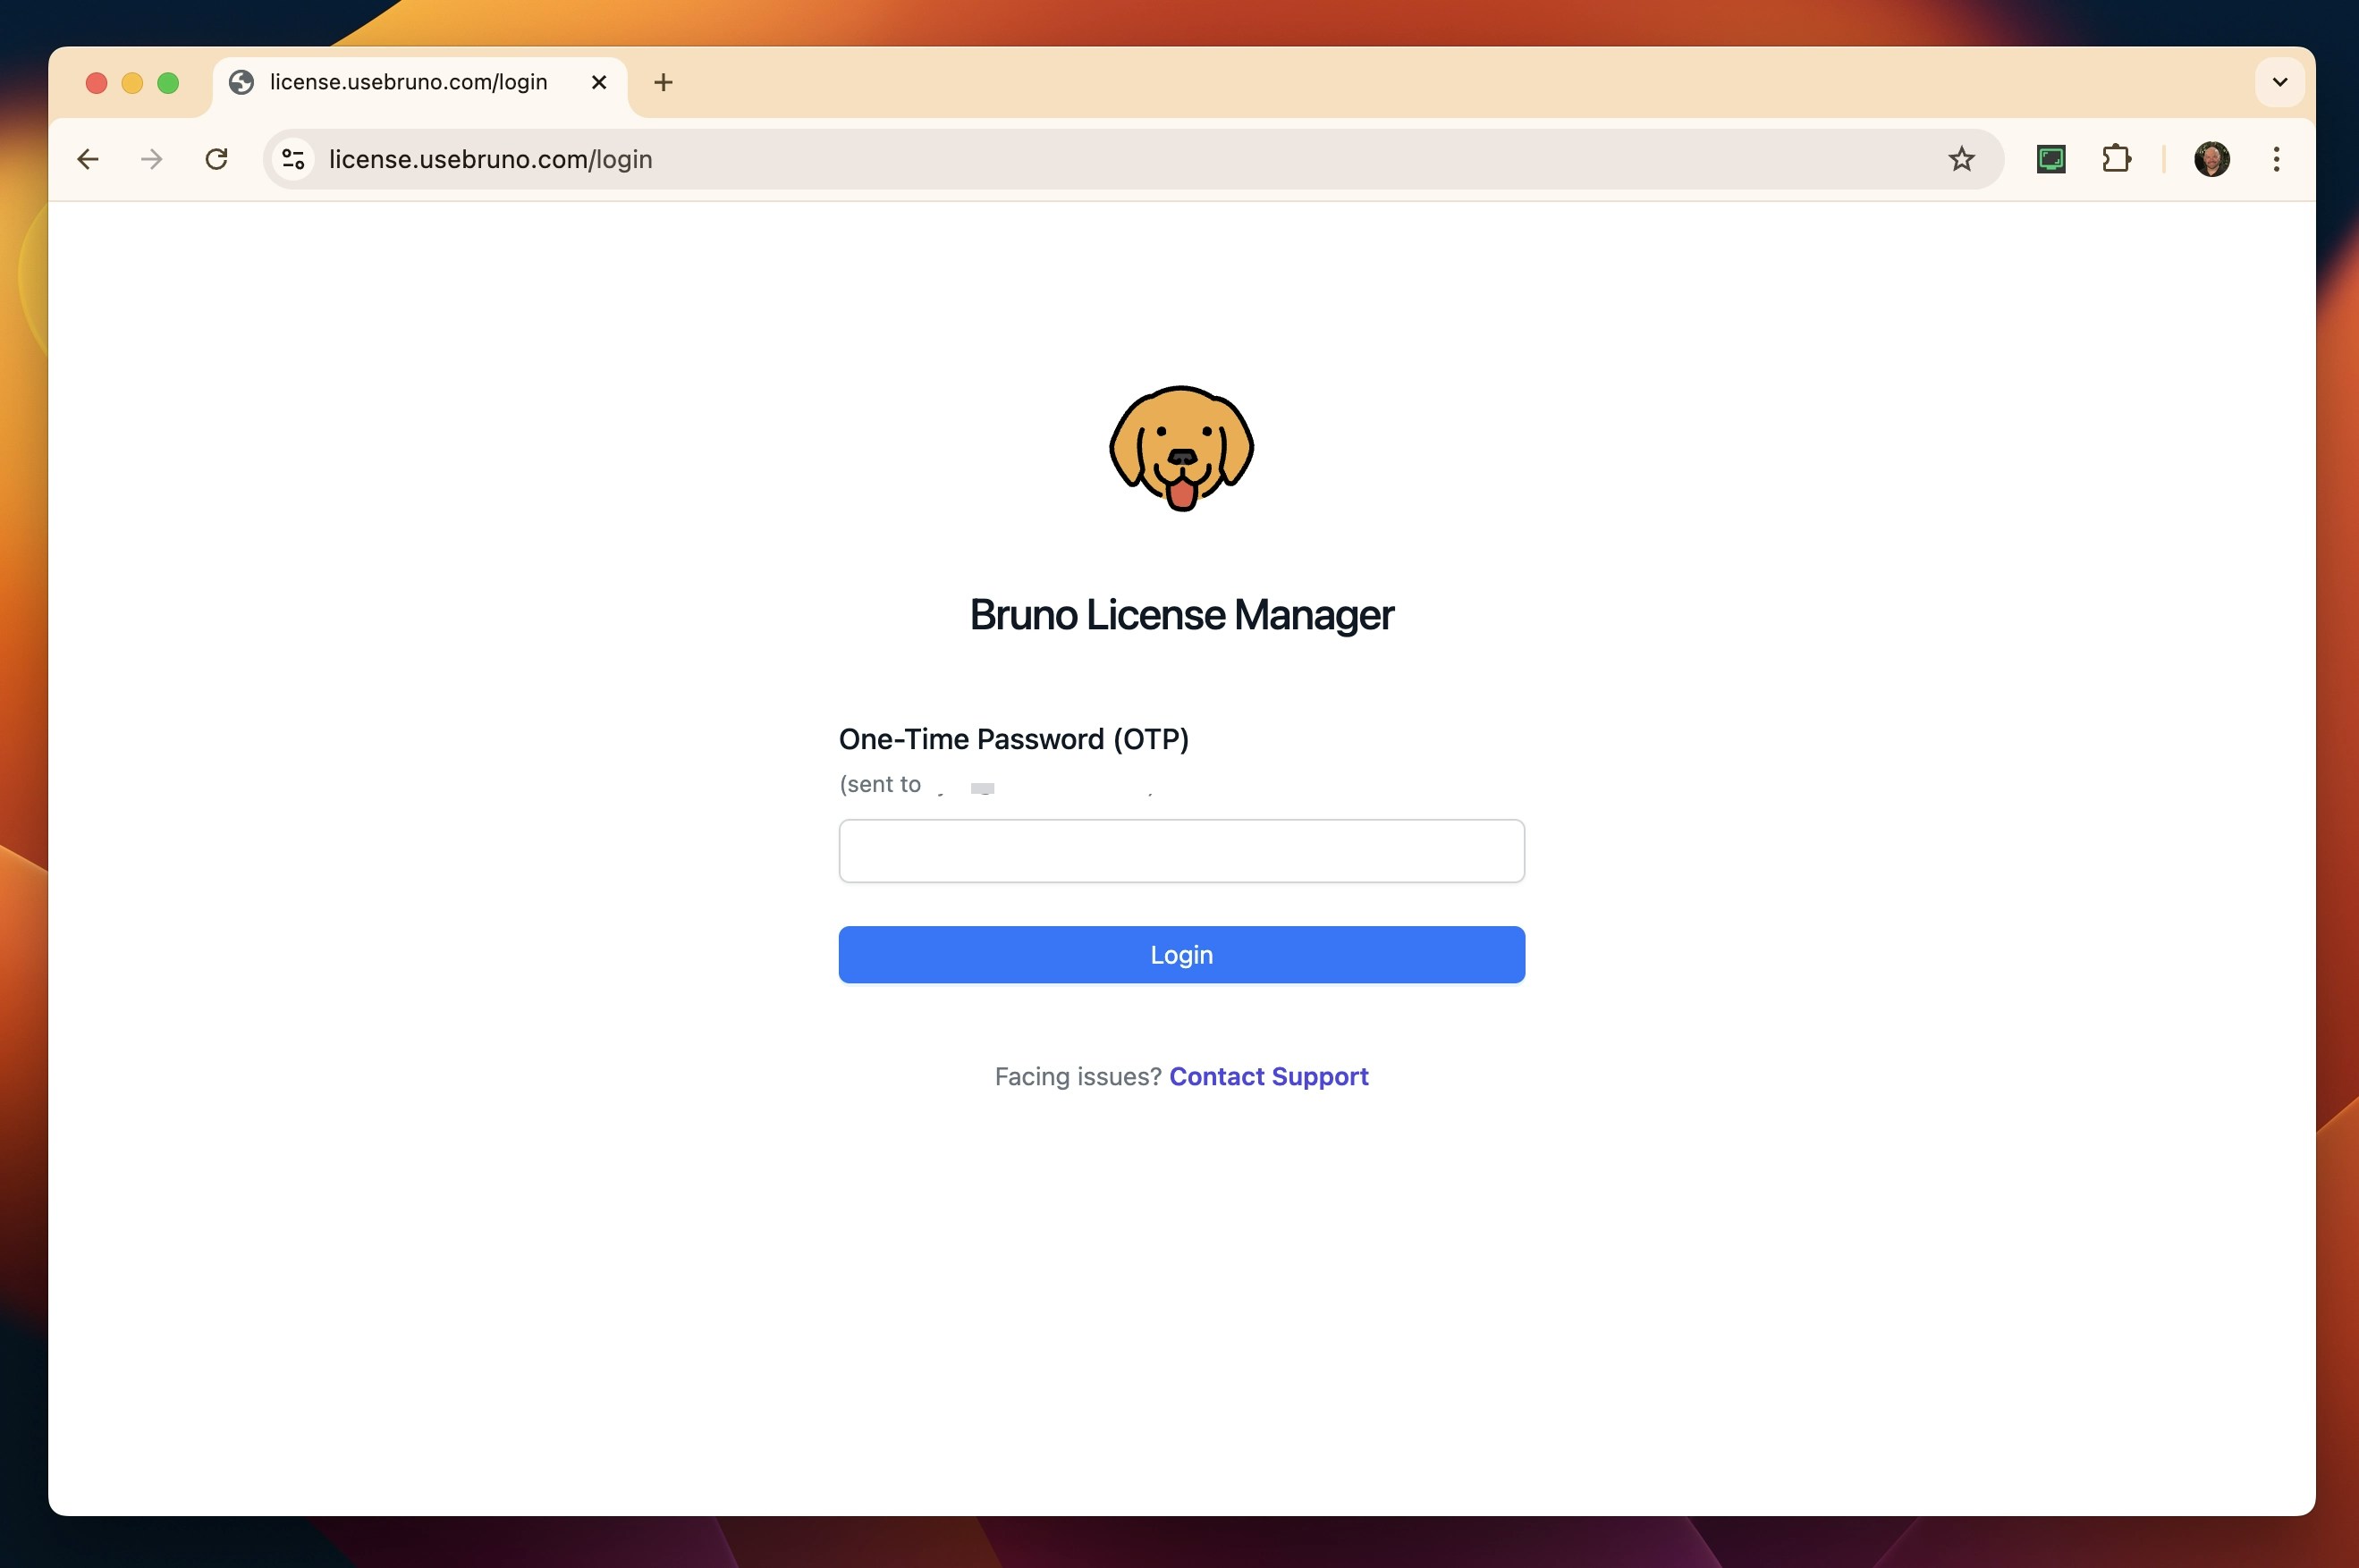Screen dimensions: 2359x1568
Task: Bookmark the page with the star icon
Action: pos(1960,159)
